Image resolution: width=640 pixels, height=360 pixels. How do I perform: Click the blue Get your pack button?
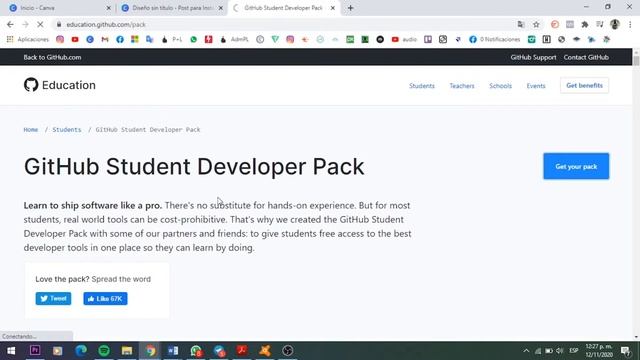pos(576,166)
